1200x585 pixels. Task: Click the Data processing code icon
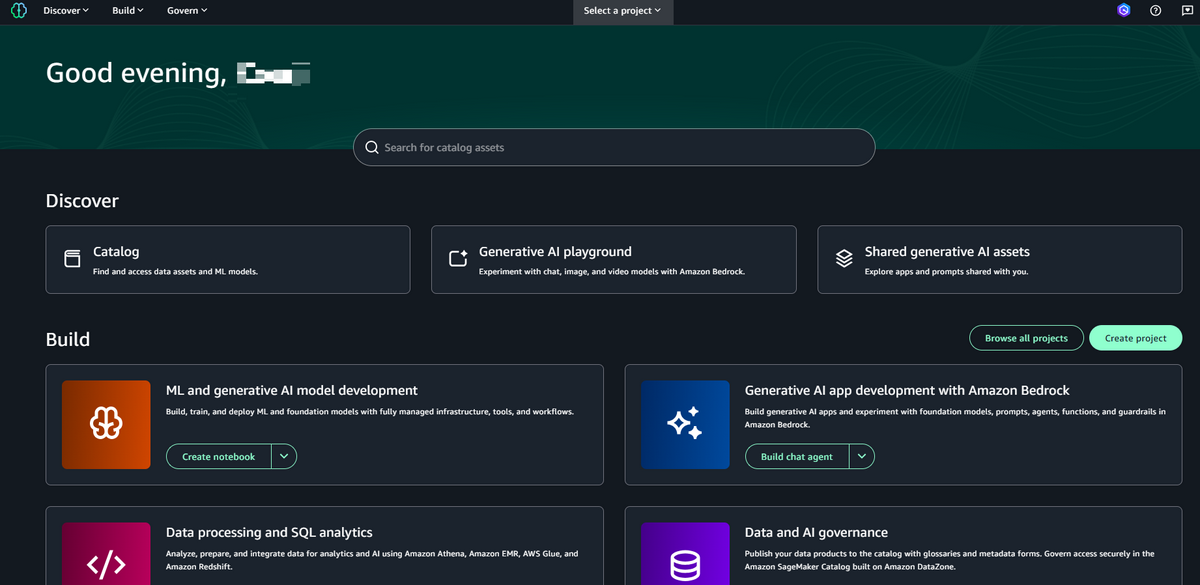[106, 554]
